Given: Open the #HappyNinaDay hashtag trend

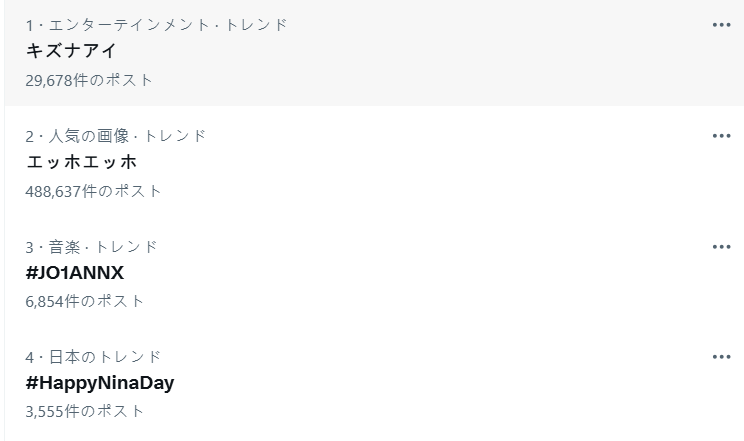Looking at the screenshot, I should pyautogui.click(x=100, y=383).
